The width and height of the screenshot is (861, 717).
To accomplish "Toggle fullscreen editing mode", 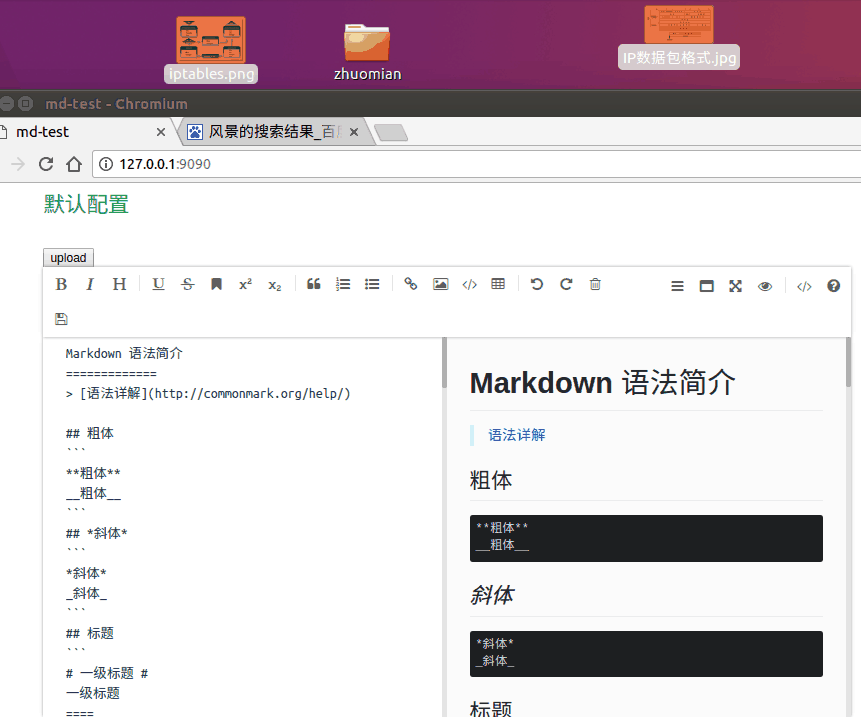I will point(735,286).
